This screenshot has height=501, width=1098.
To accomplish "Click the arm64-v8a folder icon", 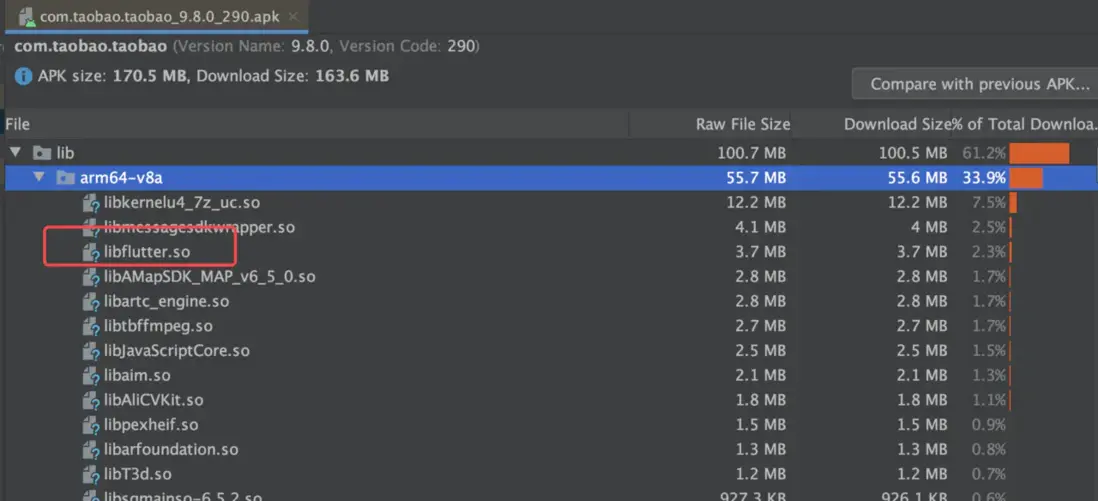I will click(65, 178).
